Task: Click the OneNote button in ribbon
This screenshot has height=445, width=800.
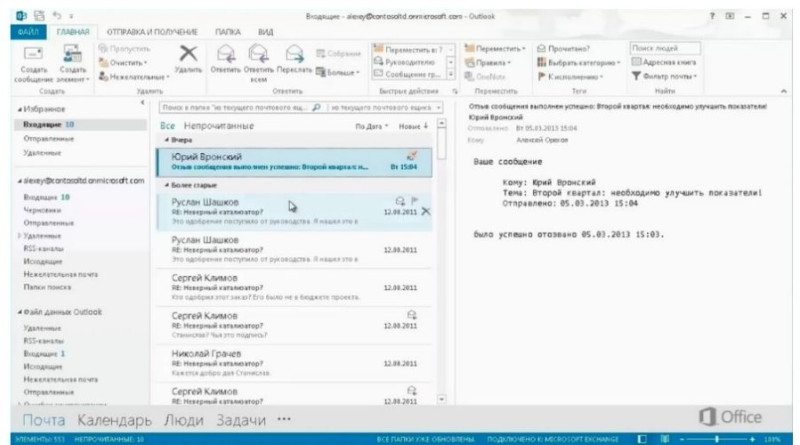Action: tap(485, 77)
